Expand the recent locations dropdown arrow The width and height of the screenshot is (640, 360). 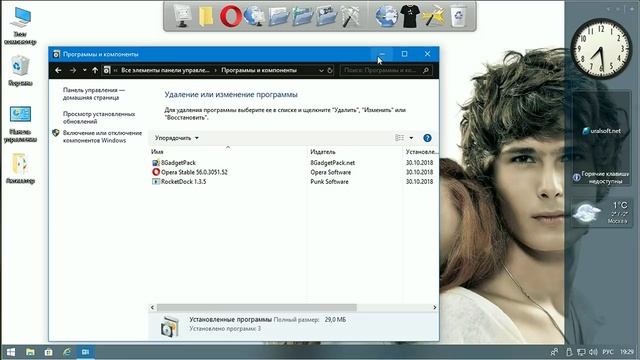84,70
